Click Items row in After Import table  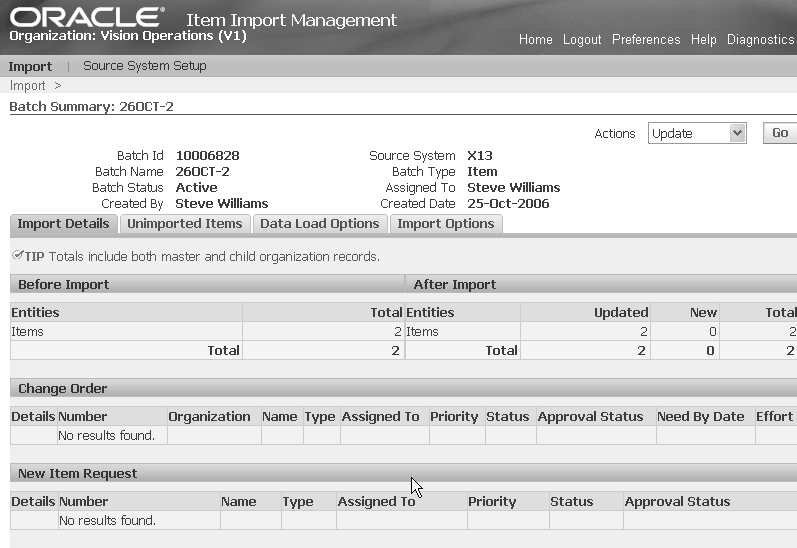click(601, 331)
